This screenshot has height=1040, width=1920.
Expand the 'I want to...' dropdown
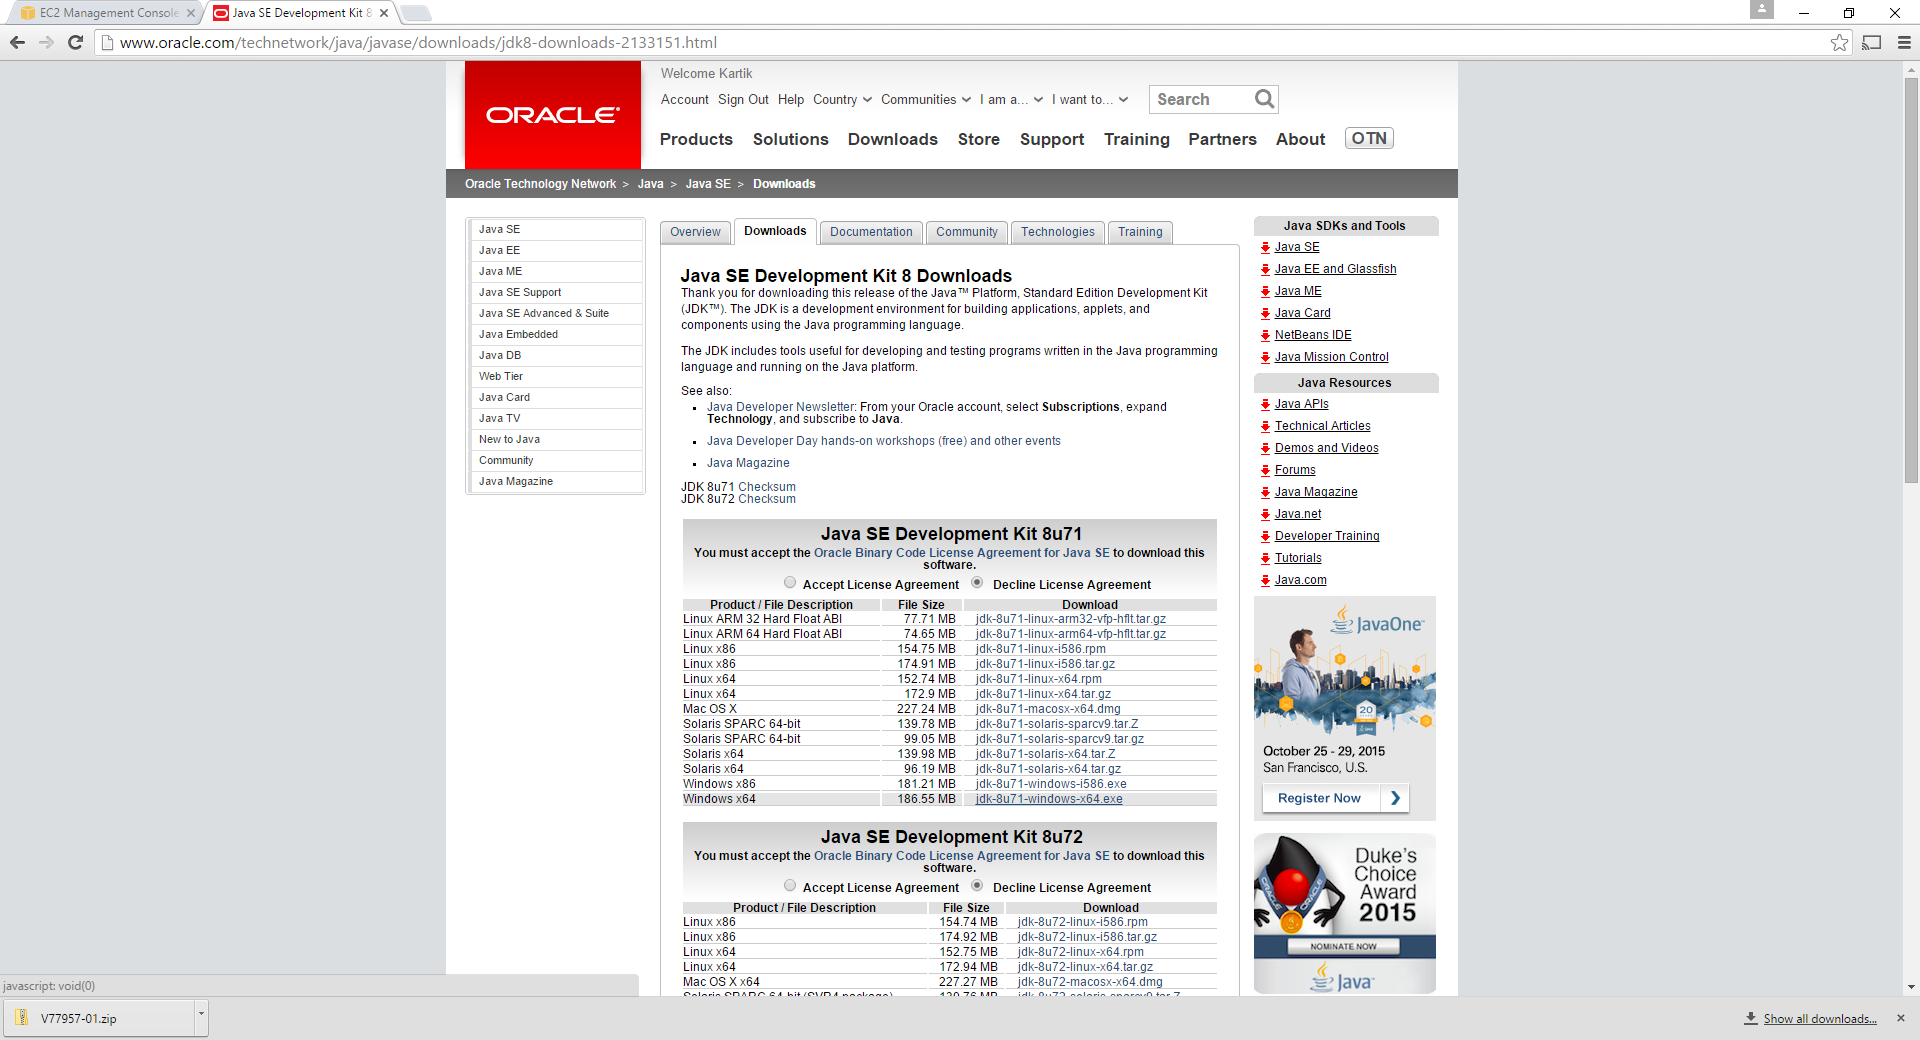pyautogui.click(x=1090, y=99)
